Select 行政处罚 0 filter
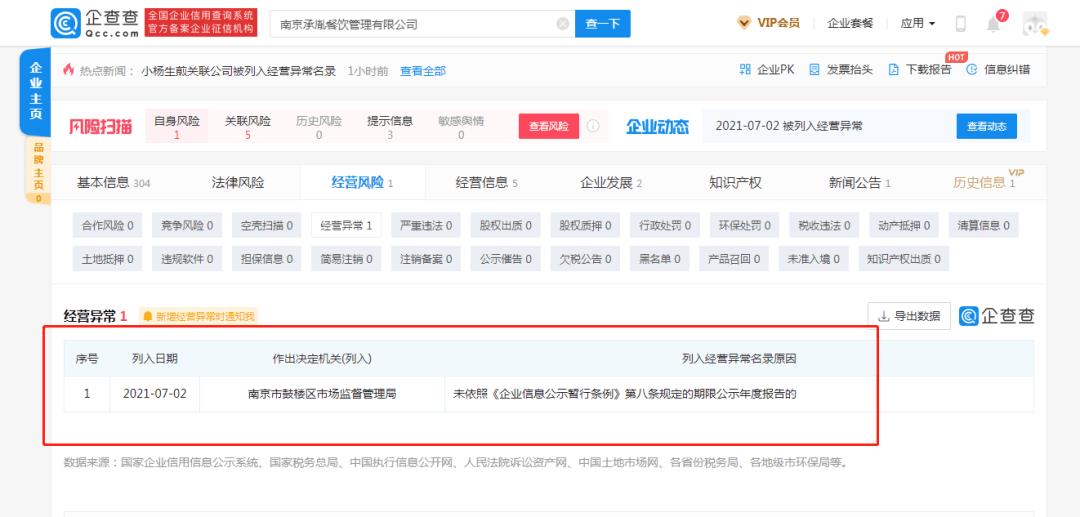Image resolution: width=1080 pixels, height=517 pixels. click(665, 225)
